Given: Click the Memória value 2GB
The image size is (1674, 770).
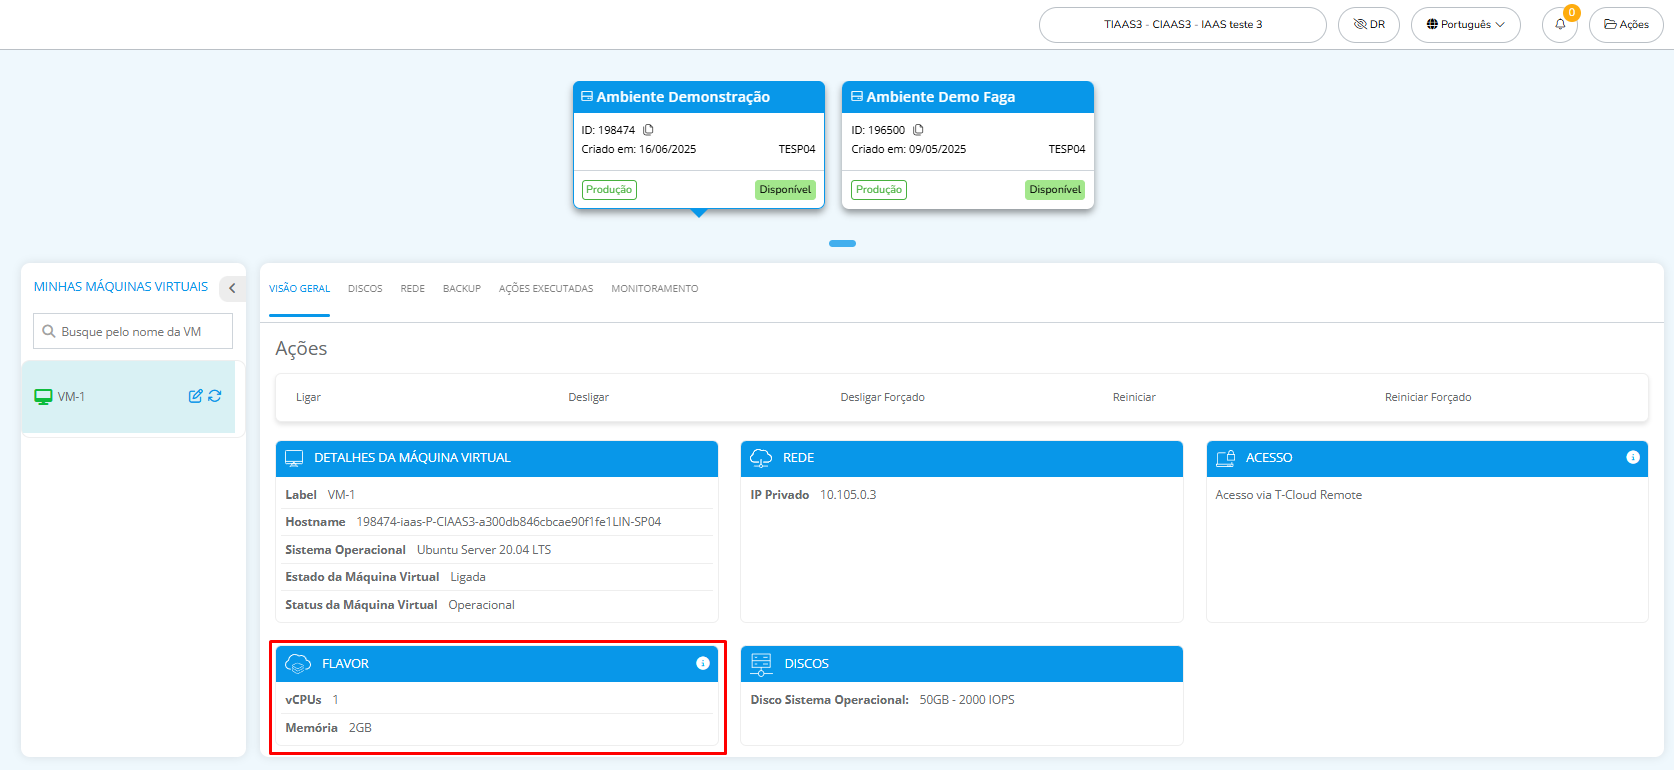Looking at the screenshot, I should (360, 728).
